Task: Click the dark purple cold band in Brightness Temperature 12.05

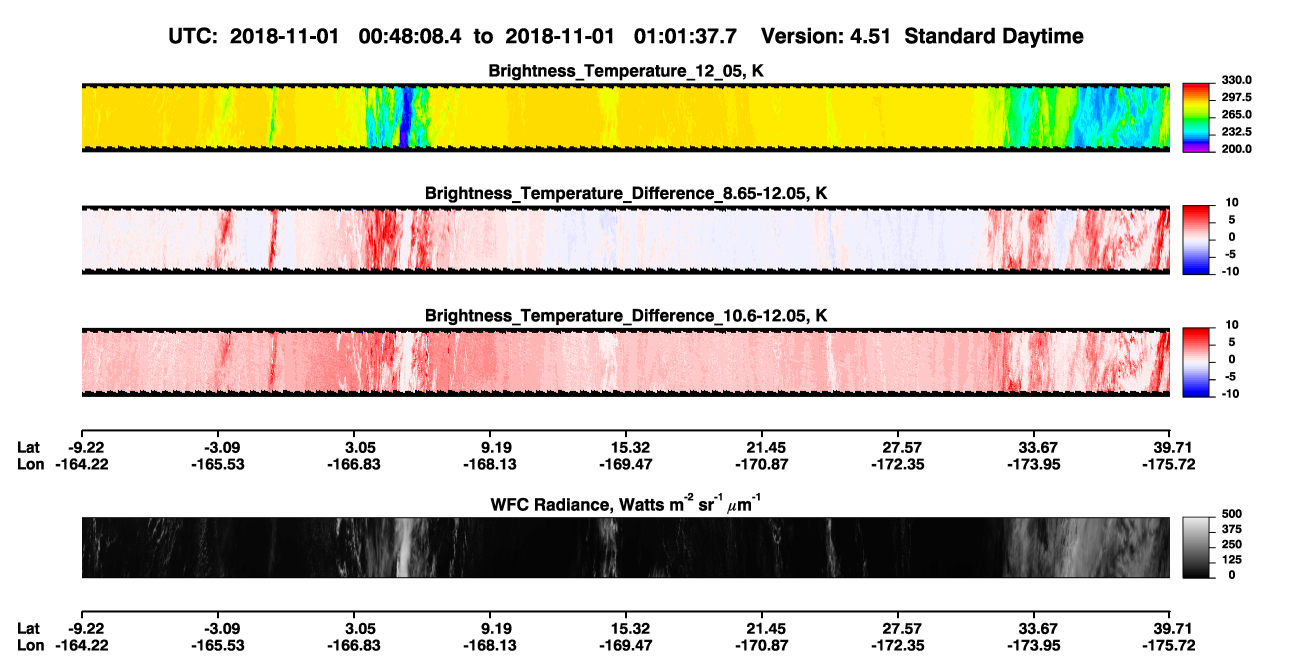Action: (405, 117)
